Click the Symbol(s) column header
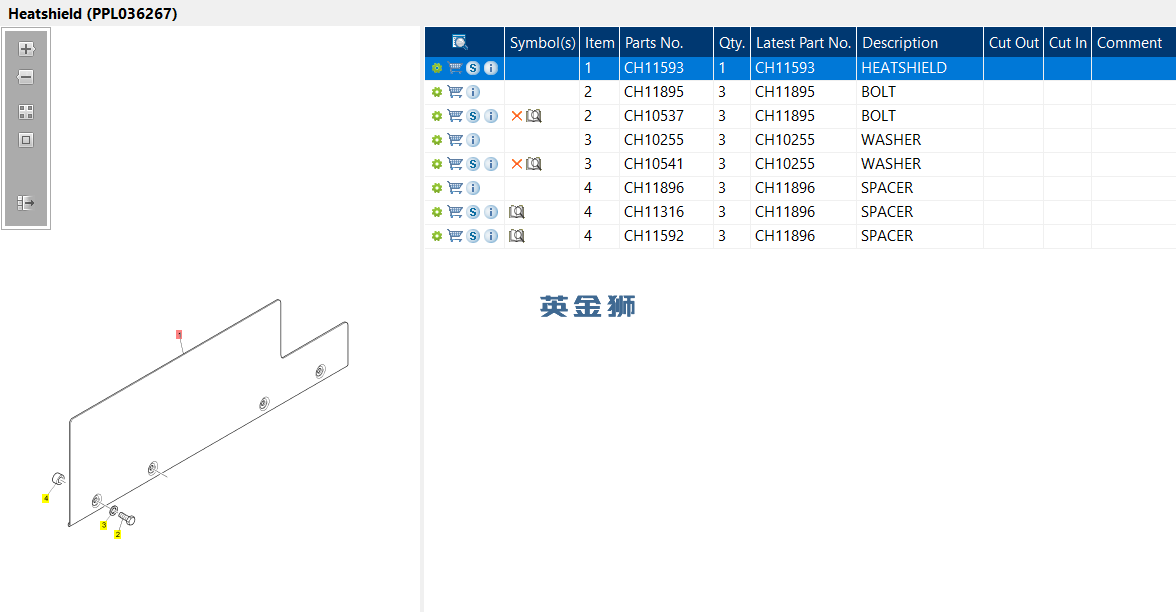The height and width of the screenshot is (612, 1176). [542, 43]
